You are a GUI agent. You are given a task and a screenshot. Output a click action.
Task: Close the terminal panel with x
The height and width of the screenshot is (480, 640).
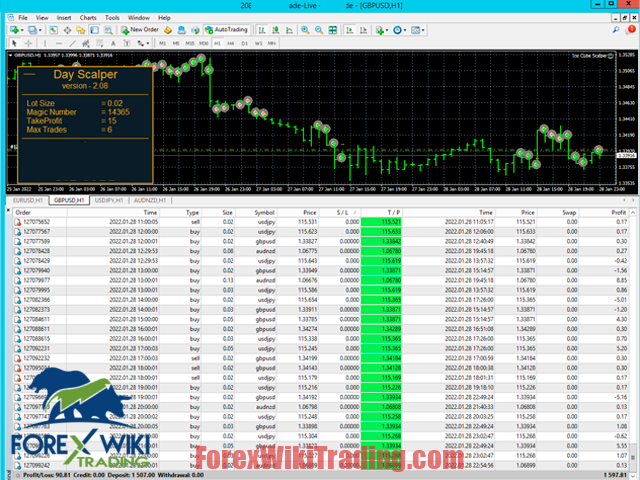tap(8, 211)
